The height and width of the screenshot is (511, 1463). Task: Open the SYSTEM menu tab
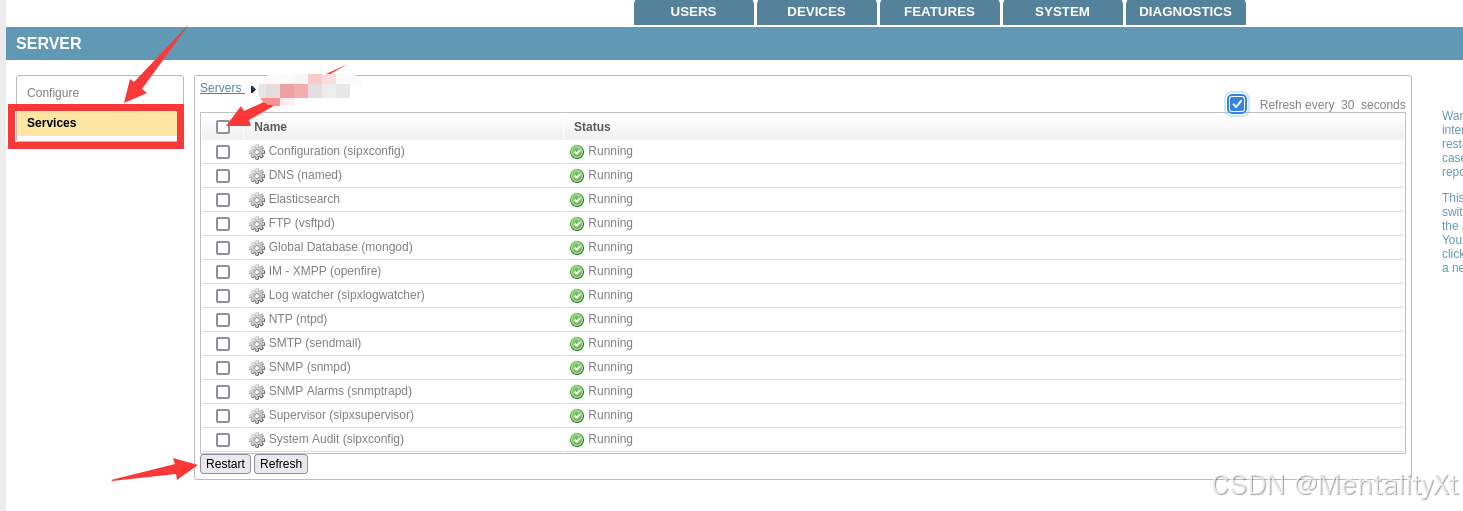click(x=1062, y=12)
